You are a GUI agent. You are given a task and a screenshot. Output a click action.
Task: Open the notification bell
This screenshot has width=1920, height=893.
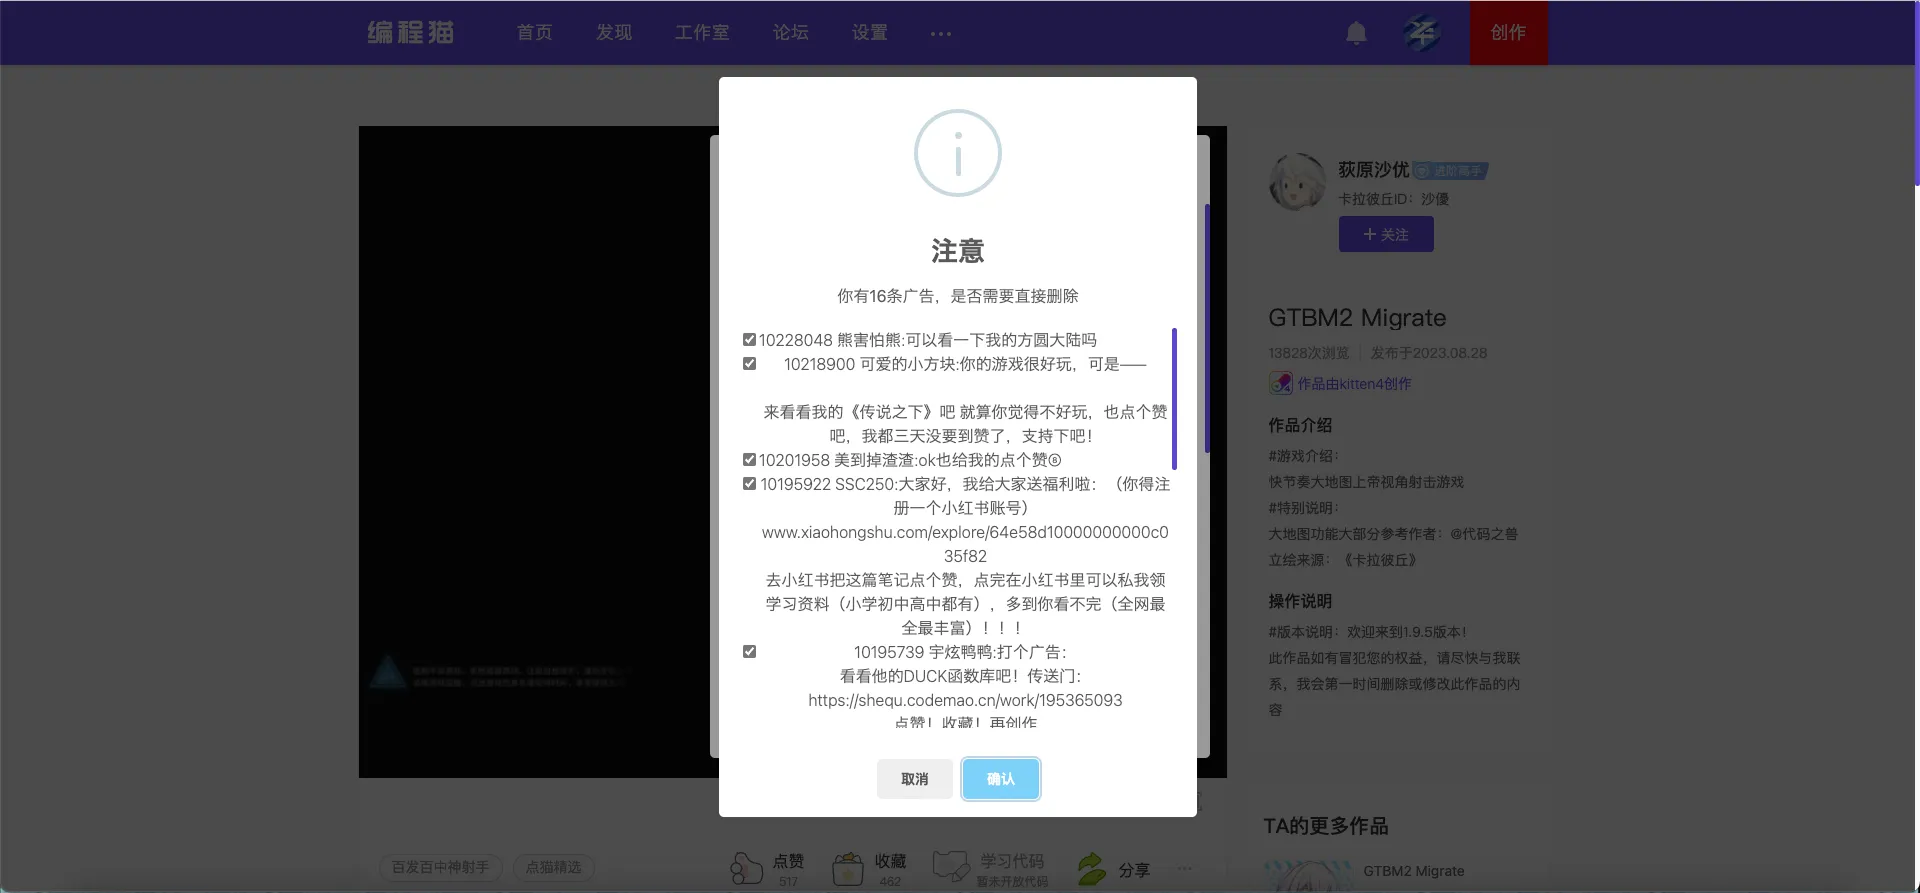[1356, 33]
